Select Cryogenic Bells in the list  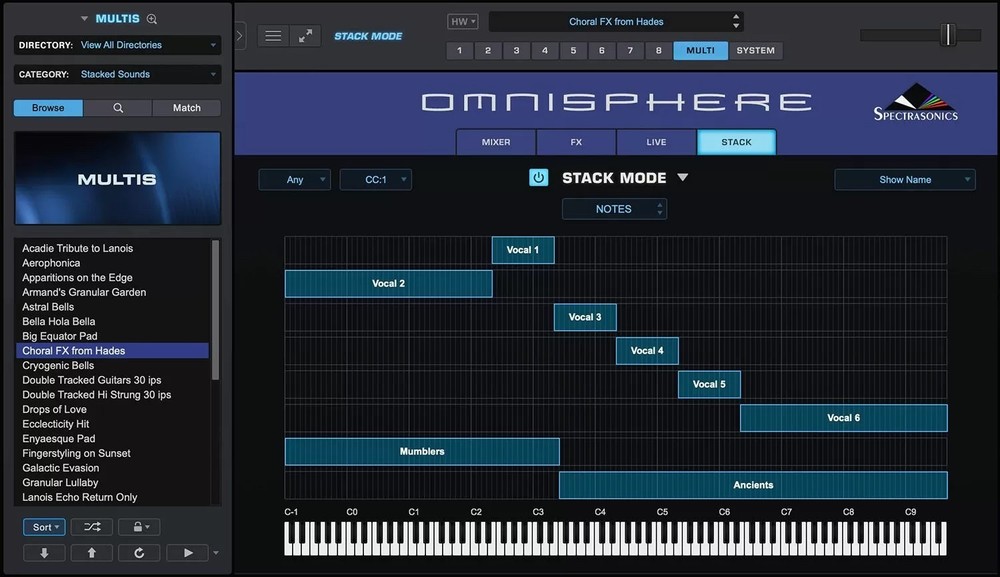(x=112, y=365)
